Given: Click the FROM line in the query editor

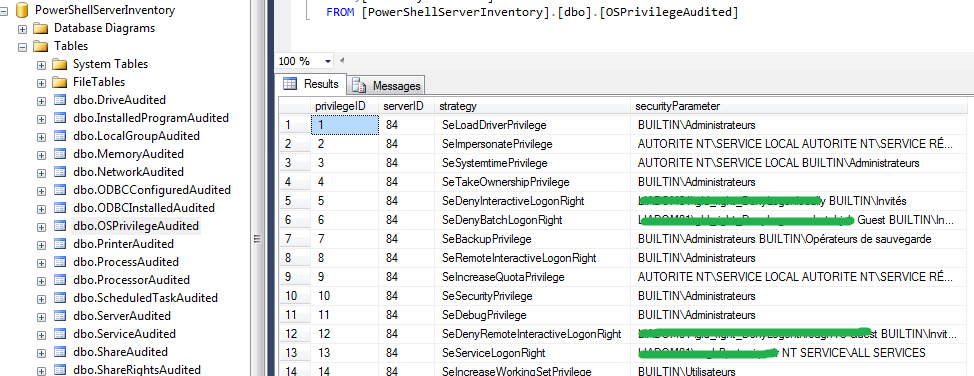Looking at the screenshot, I should coord(532,12).
